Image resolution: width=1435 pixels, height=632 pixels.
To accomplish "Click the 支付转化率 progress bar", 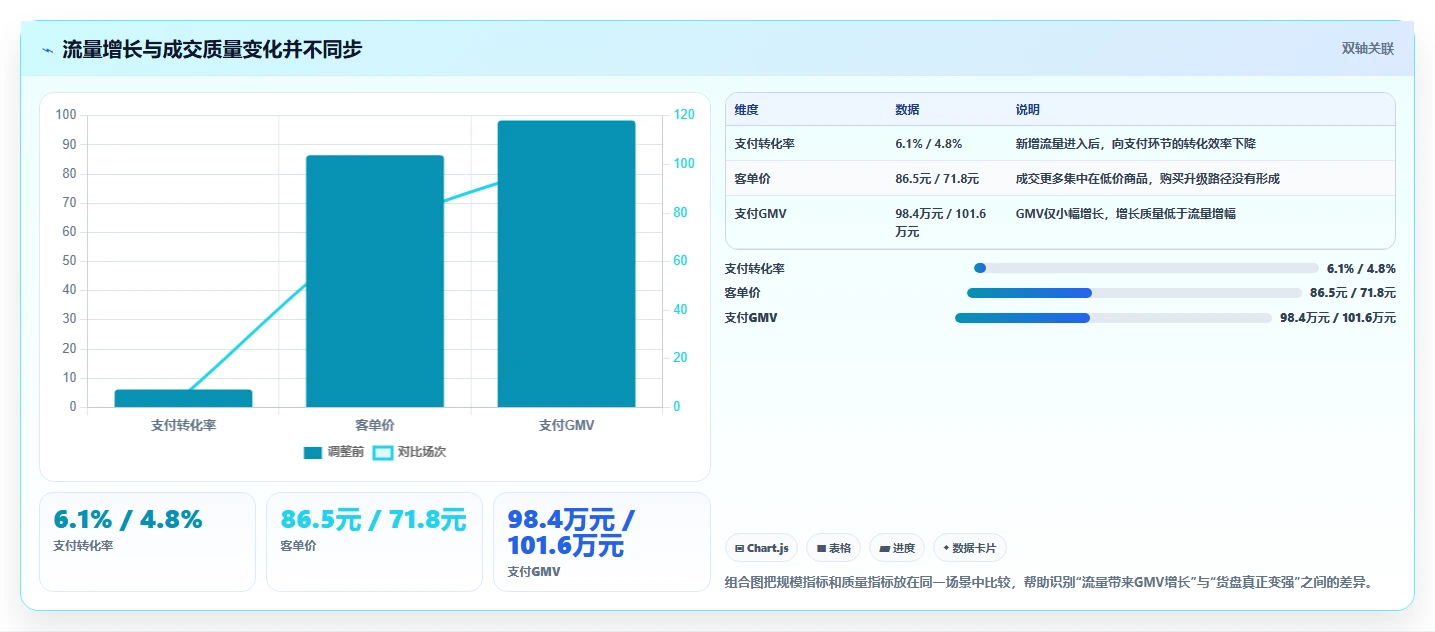I will [x=1146, y=268].
